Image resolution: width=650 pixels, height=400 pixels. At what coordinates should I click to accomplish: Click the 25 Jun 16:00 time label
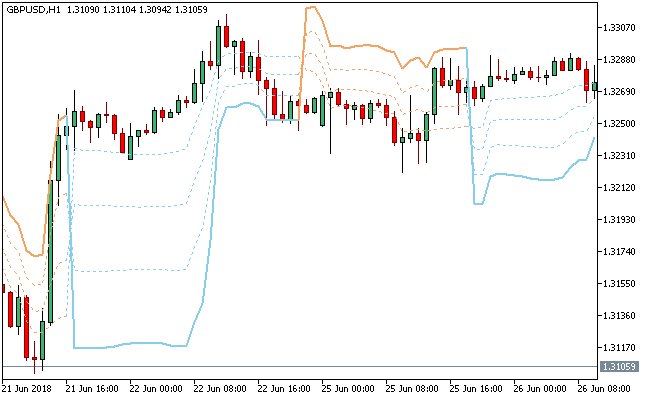point(479,388)
